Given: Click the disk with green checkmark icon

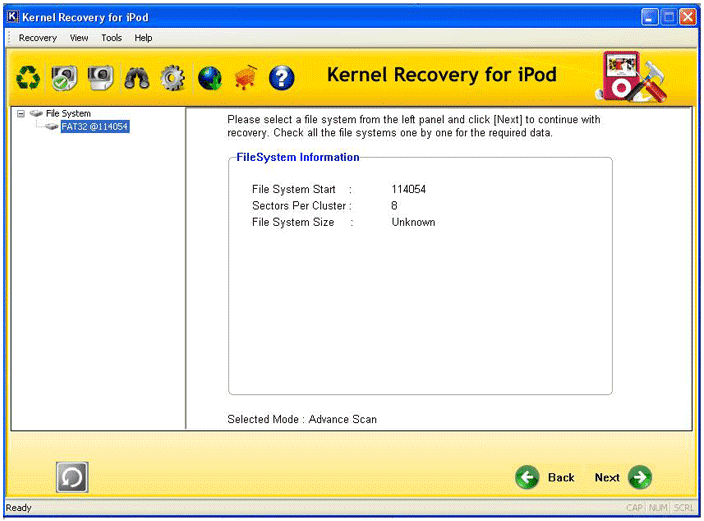Looking at the screenshot, I should click(64, 78).
